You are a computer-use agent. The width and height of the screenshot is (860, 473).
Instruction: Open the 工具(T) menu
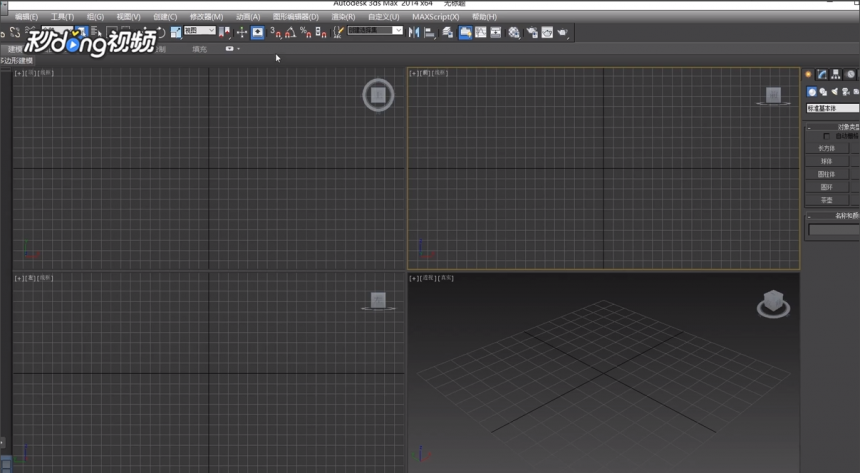pyautogui.click(x=63, y=17)
